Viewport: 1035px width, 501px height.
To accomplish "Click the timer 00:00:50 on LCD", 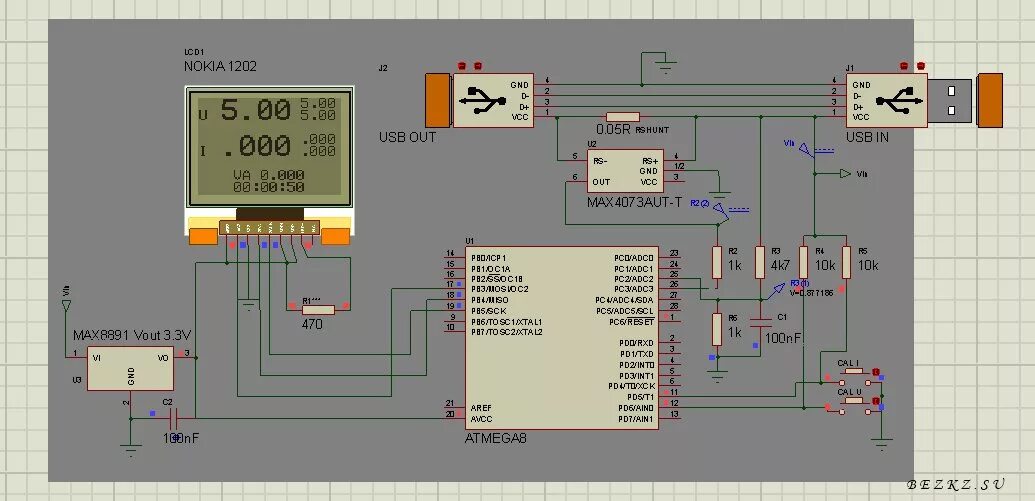I will 269,187.
